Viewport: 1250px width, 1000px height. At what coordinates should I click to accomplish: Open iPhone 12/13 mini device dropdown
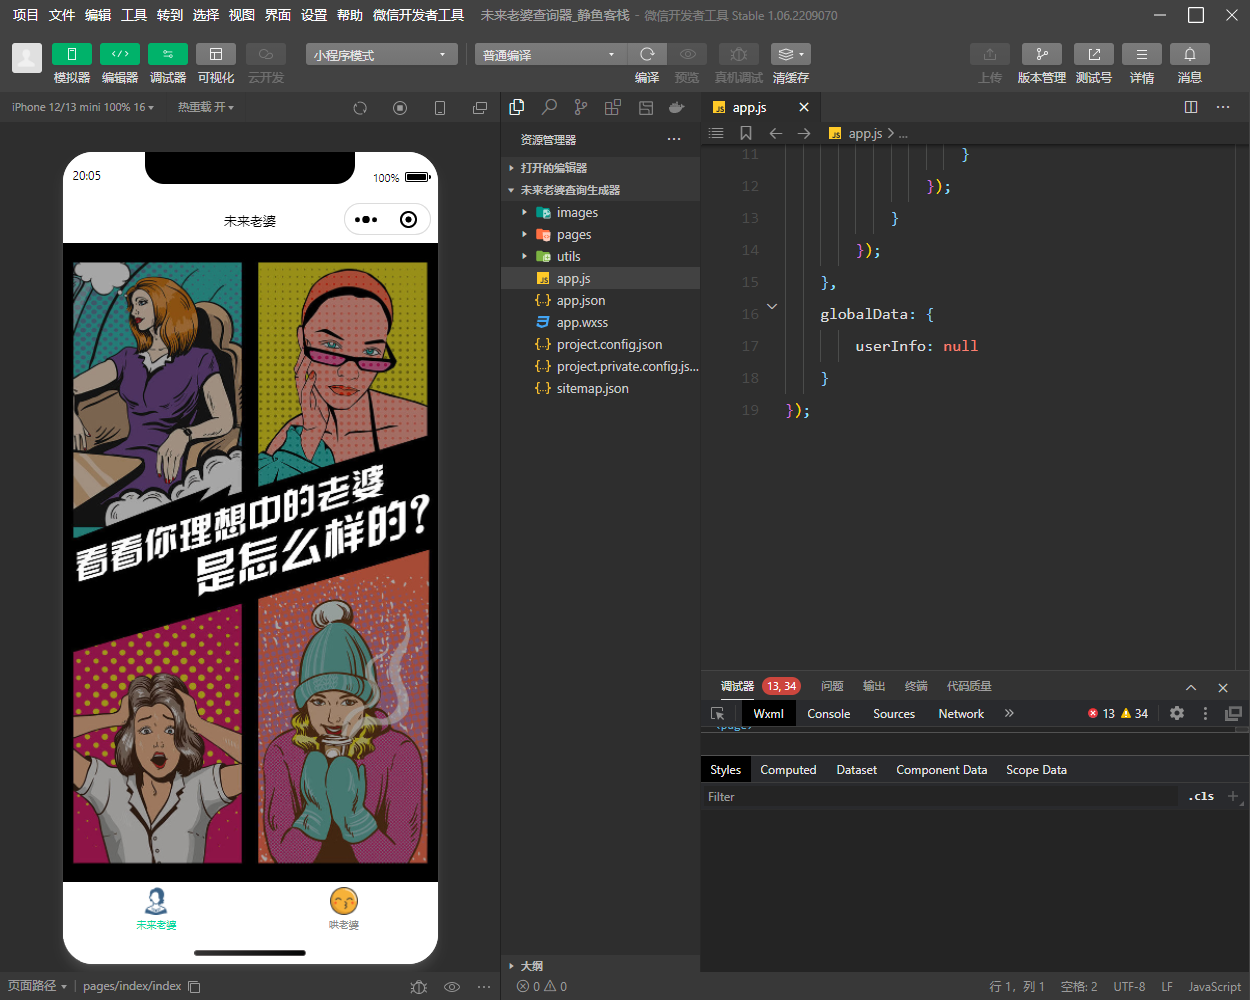(x=82, y=107)
